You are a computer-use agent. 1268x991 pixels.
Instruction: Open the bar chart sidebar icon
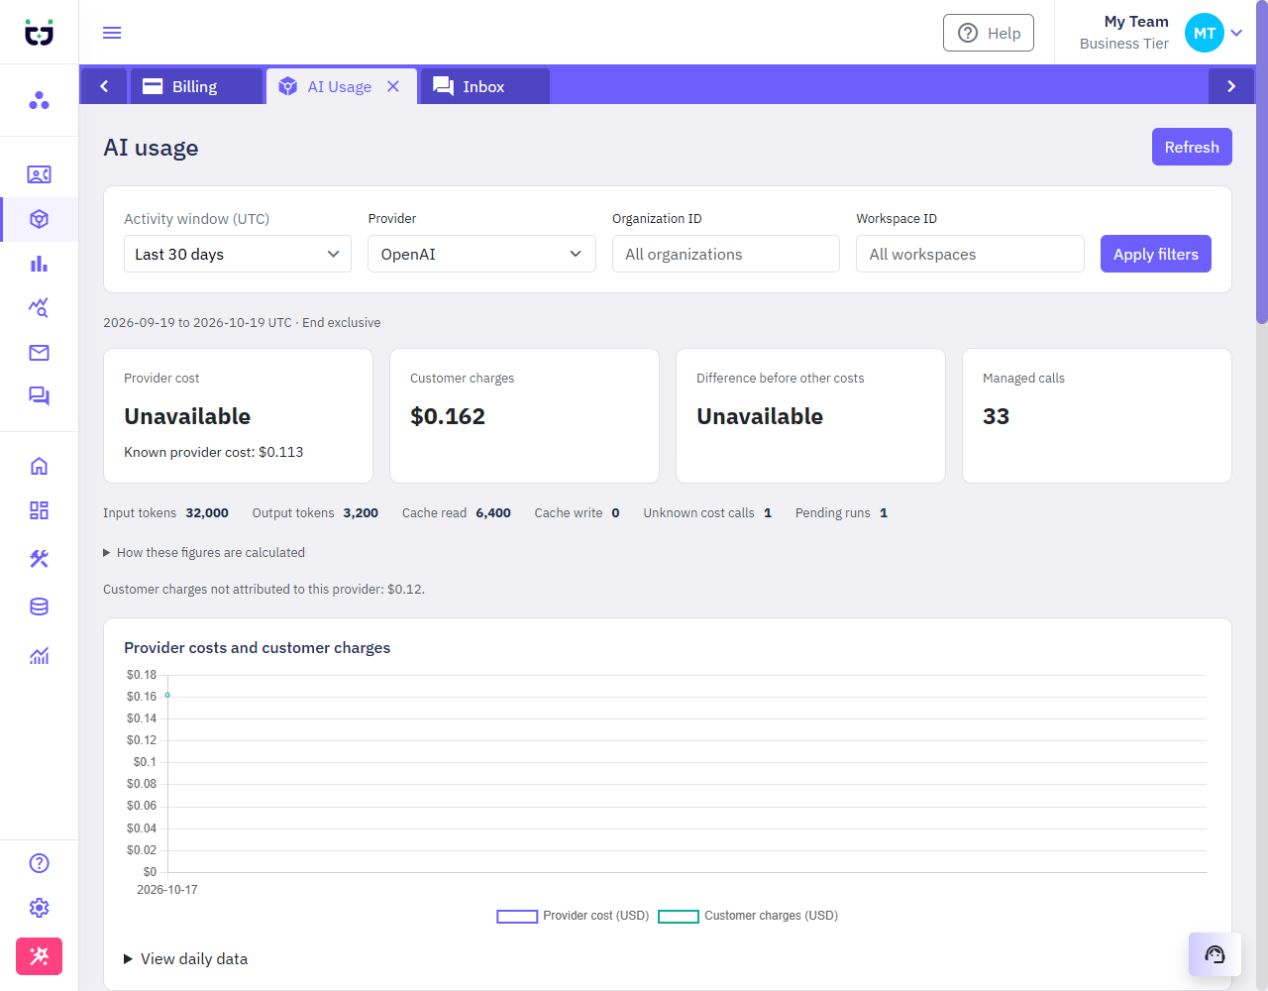pyautogui.click(x=39, y=263)
